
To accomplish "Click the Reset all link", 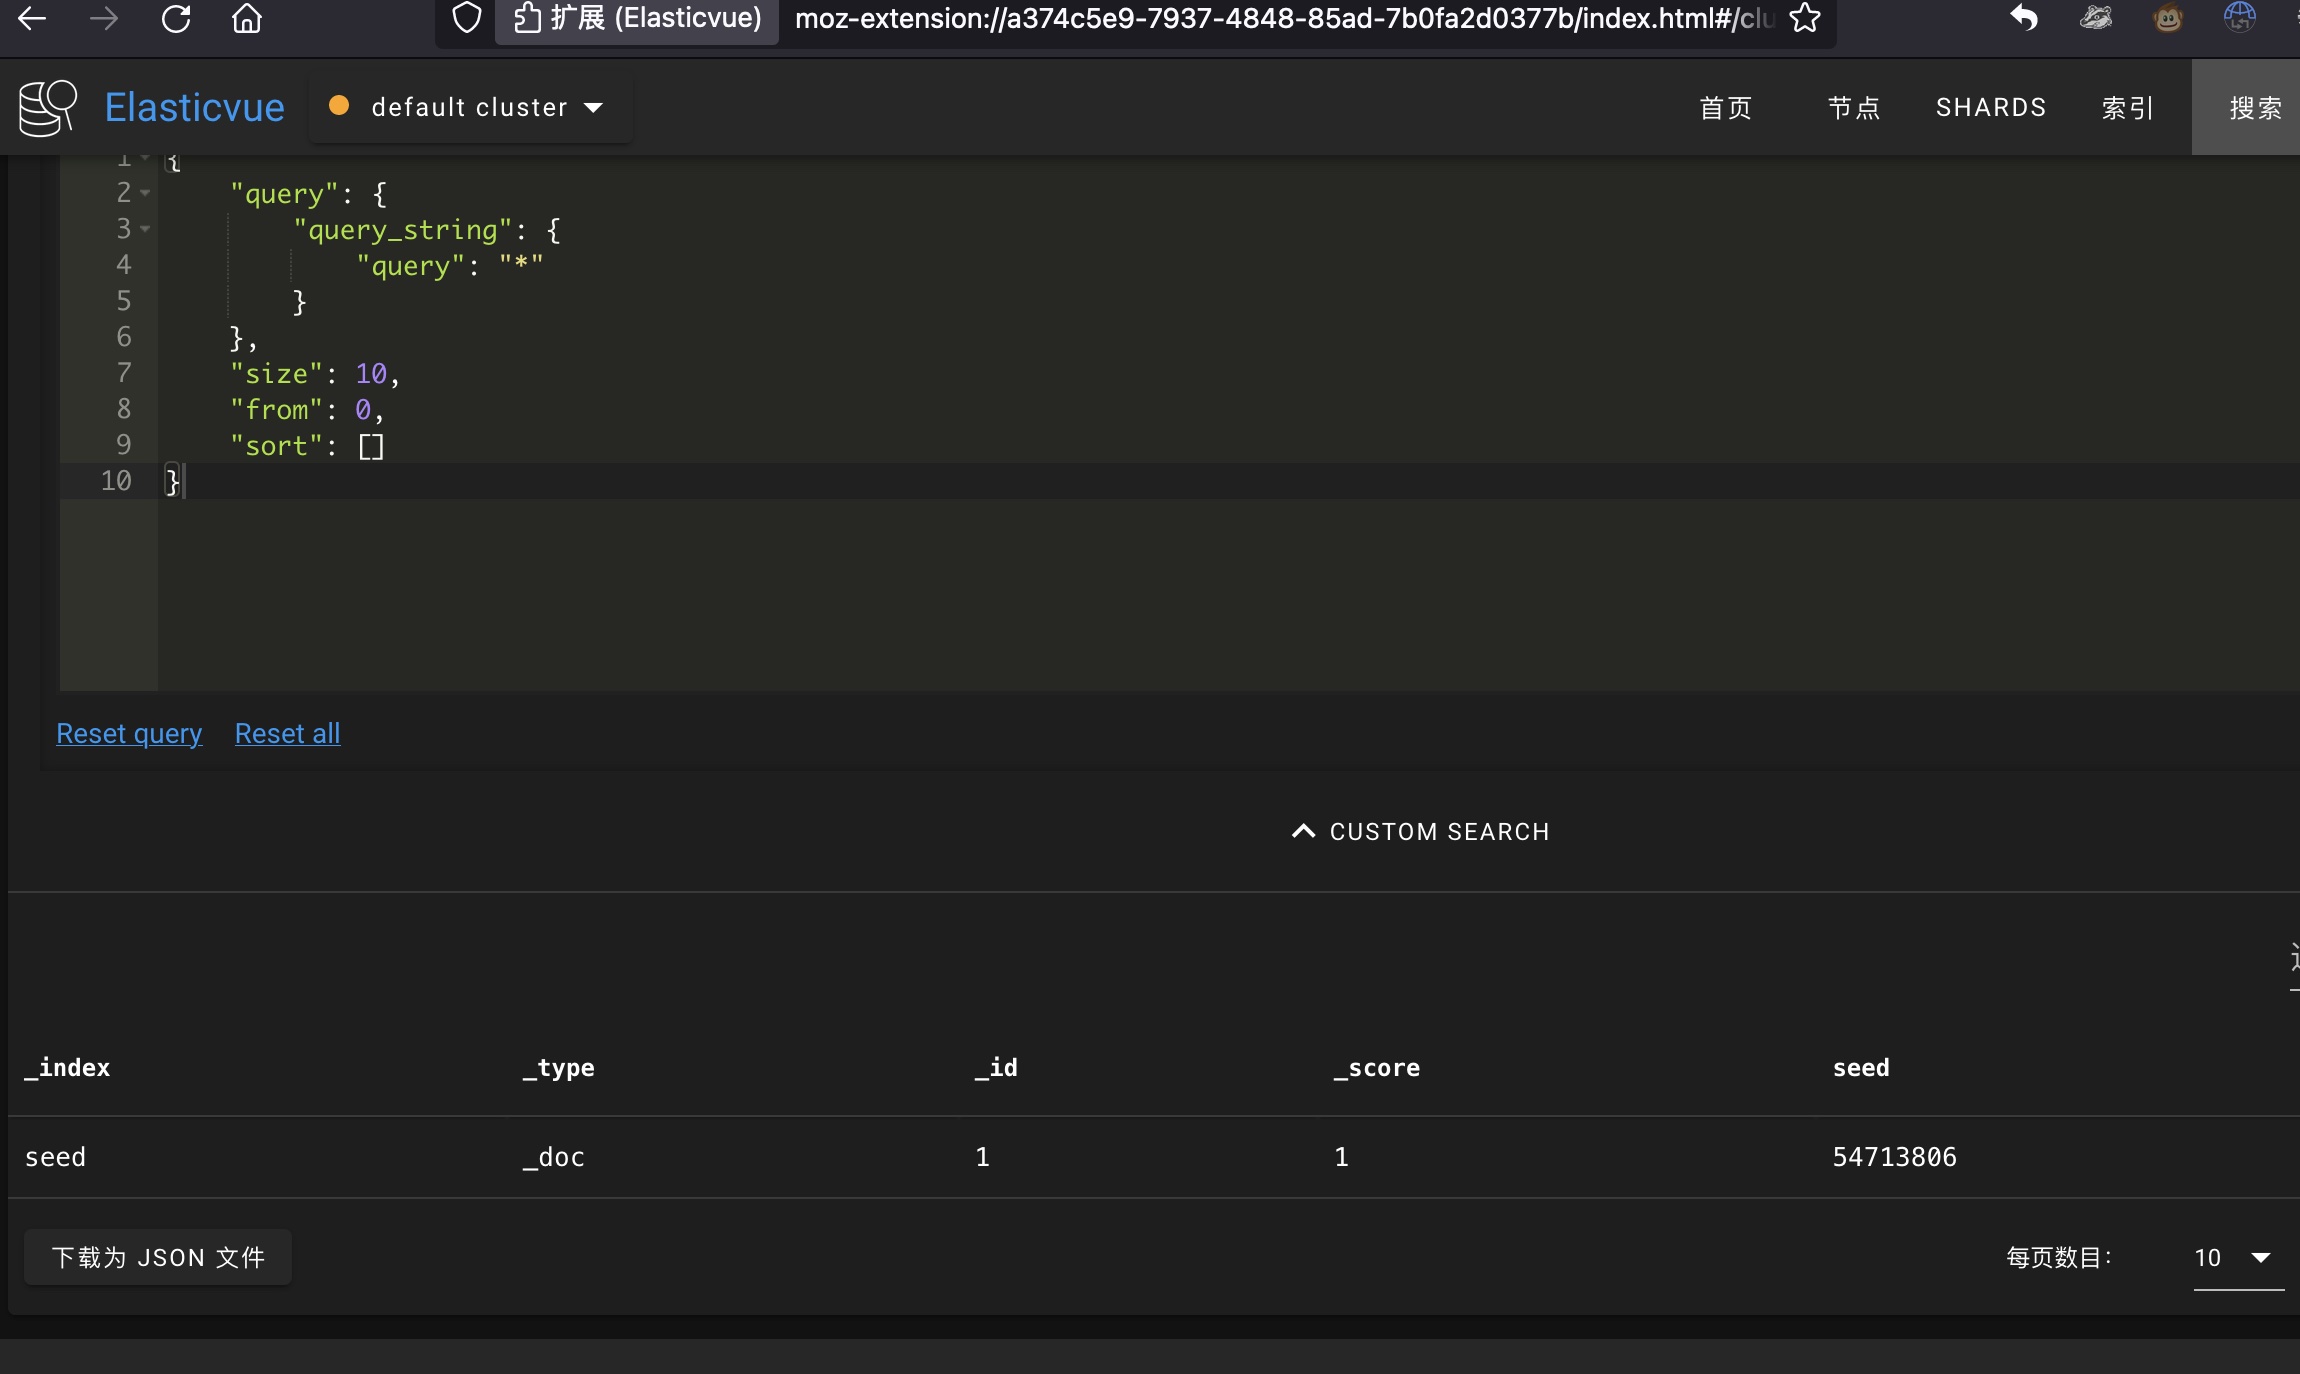I will [287, 733].
